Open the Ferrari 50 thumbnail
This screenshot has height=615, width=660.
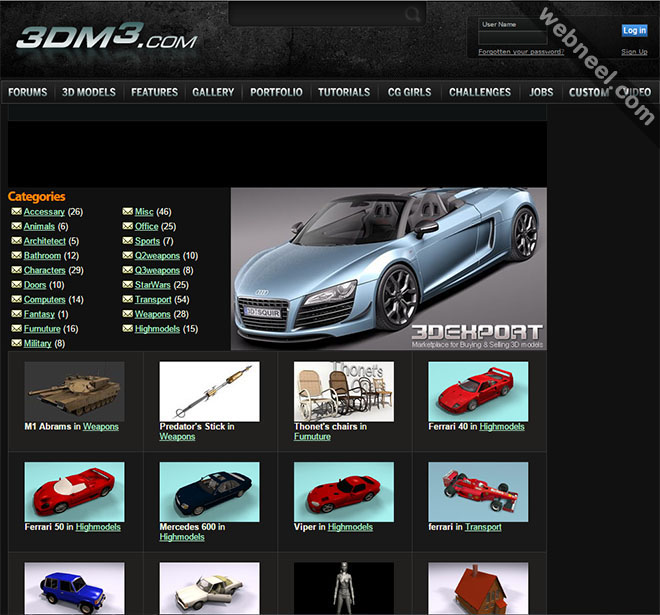[75, 492]
